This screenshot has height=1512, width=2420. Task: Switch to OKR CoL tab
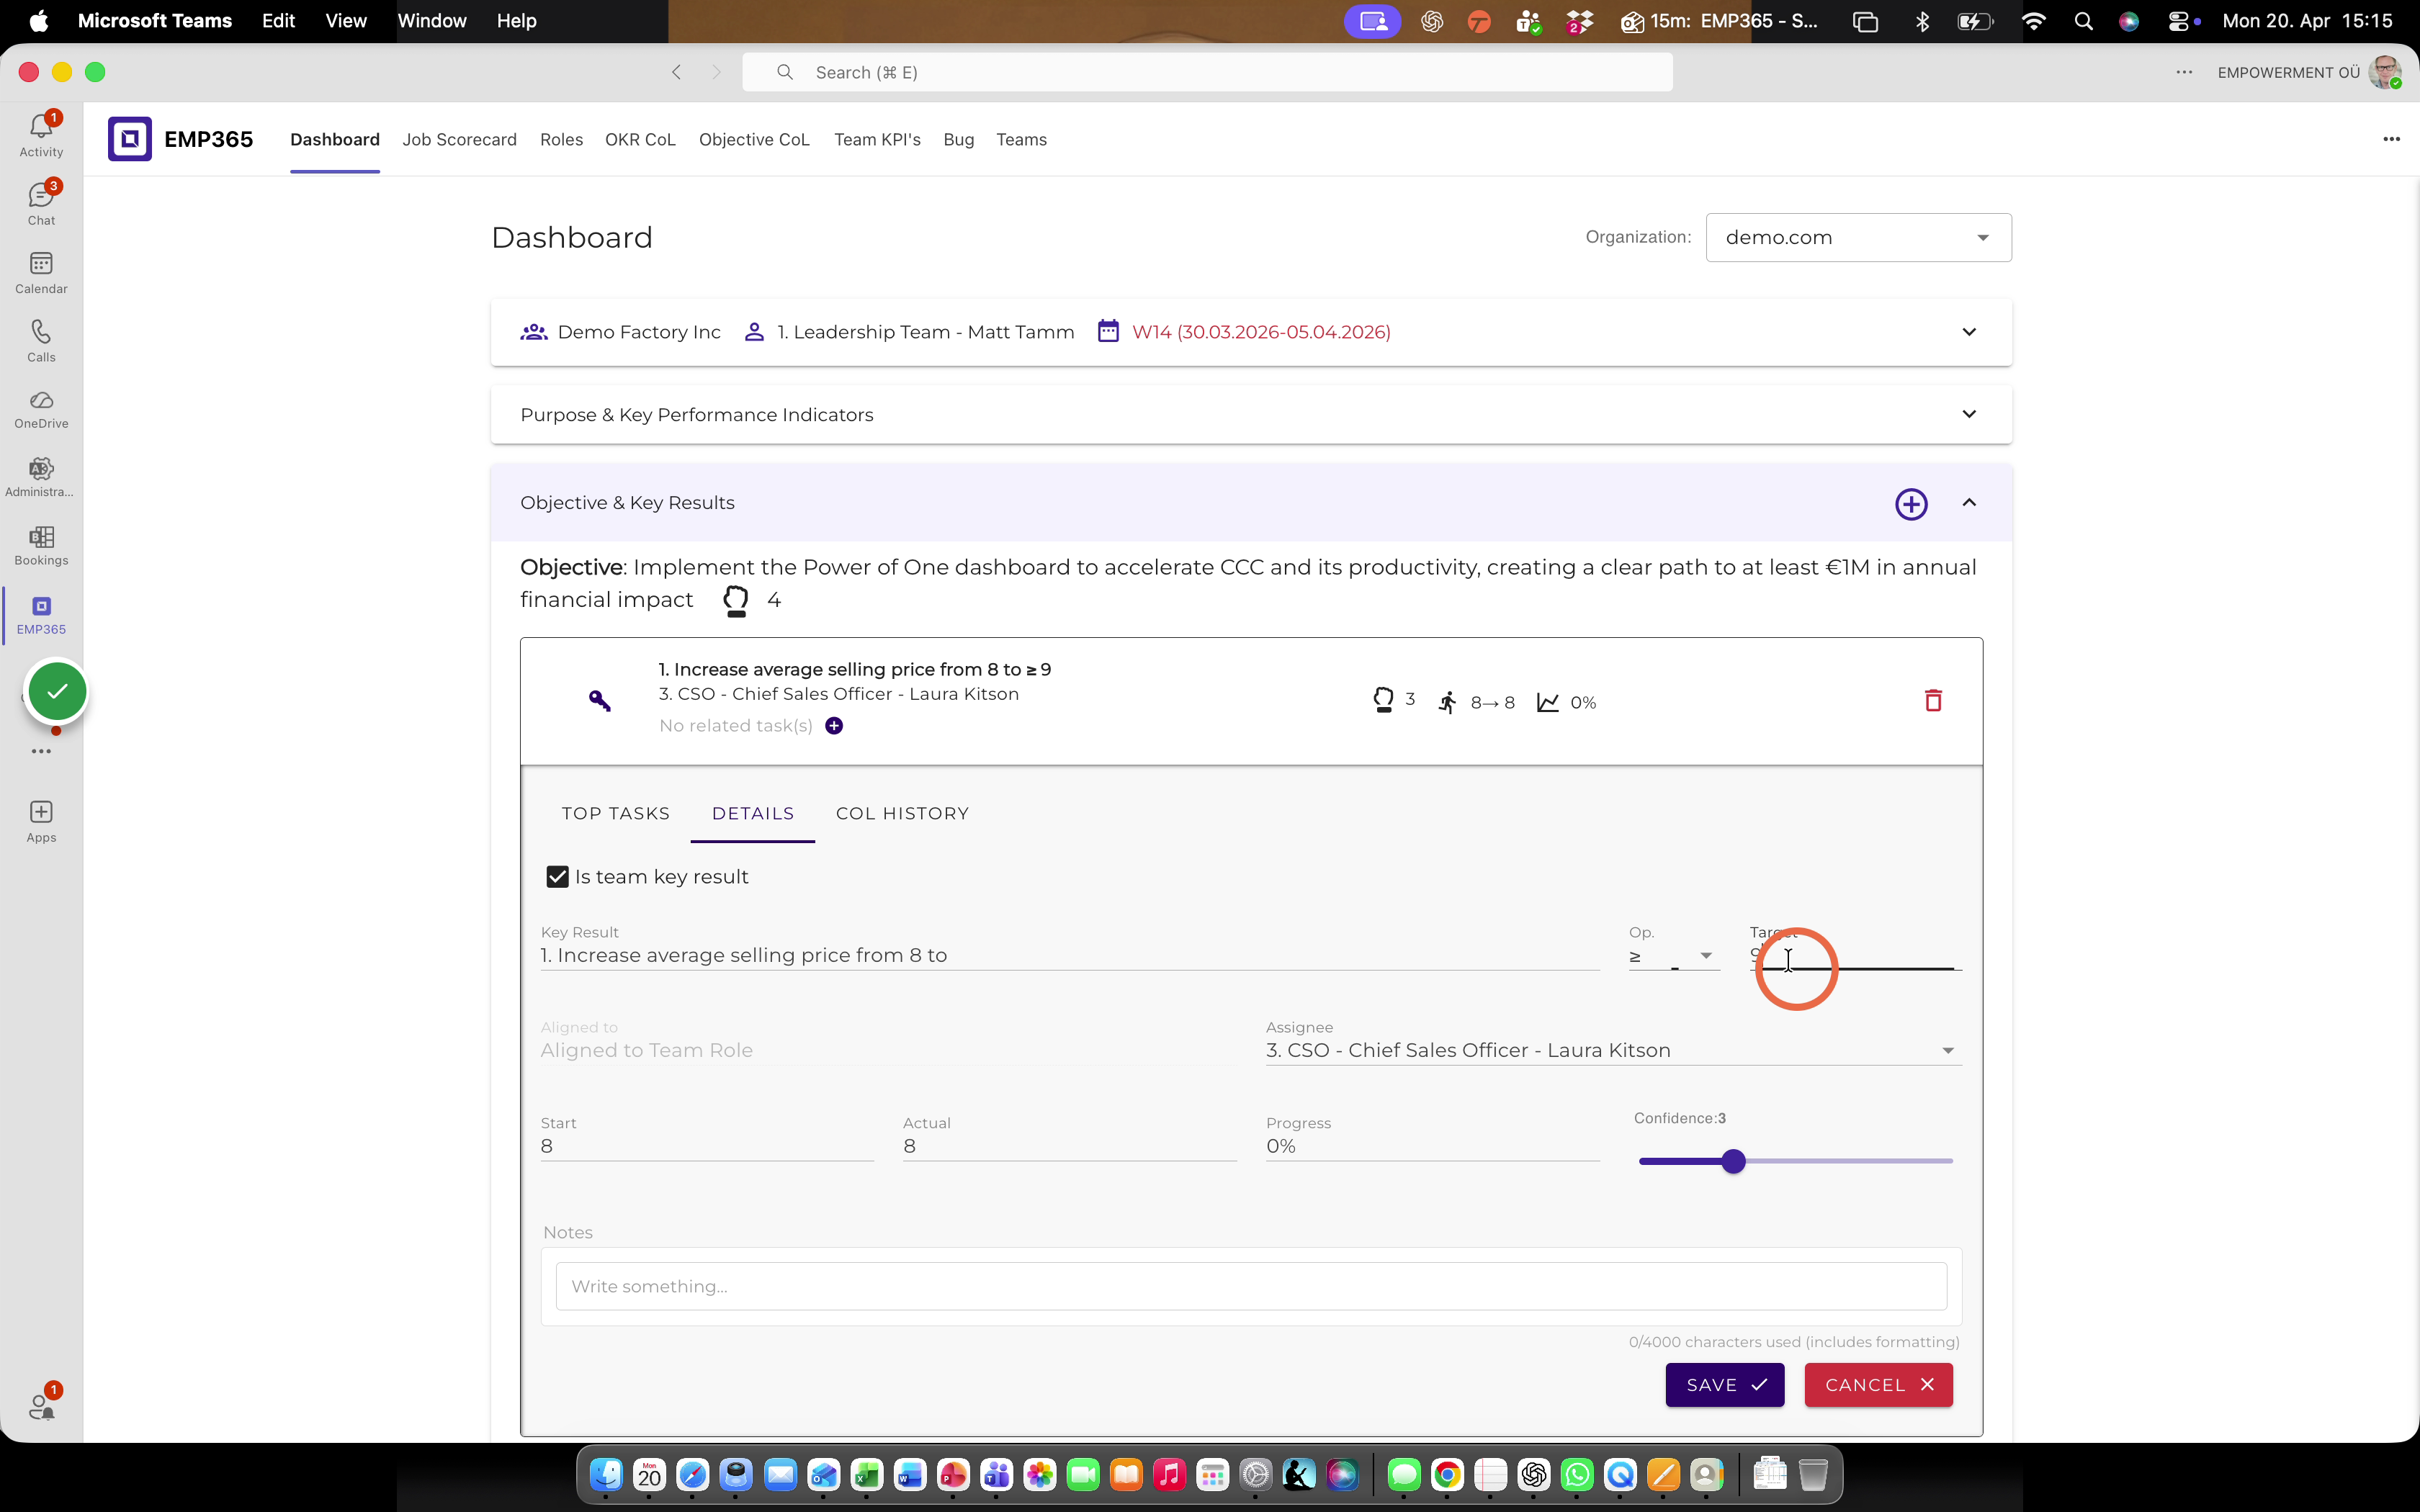(640, 140)
